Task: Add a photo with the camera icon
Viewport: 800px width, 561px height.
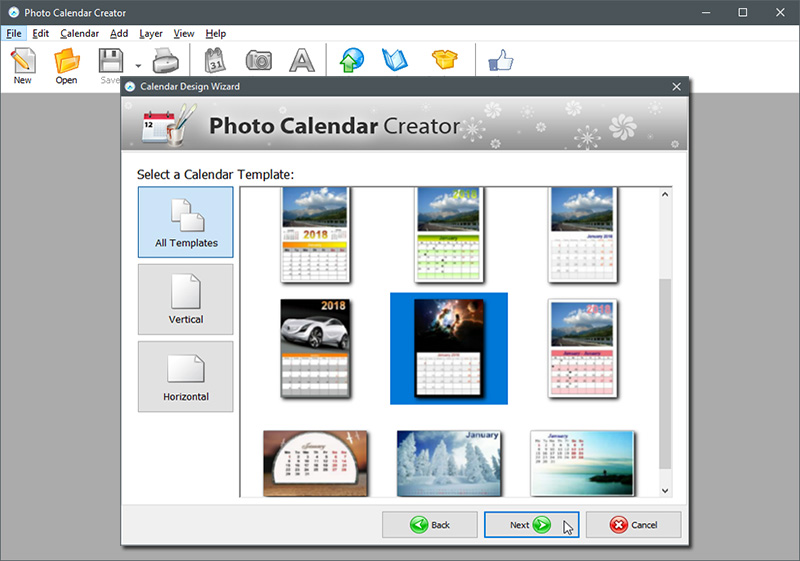Action: pyautogui.click(x=259, y=61)
